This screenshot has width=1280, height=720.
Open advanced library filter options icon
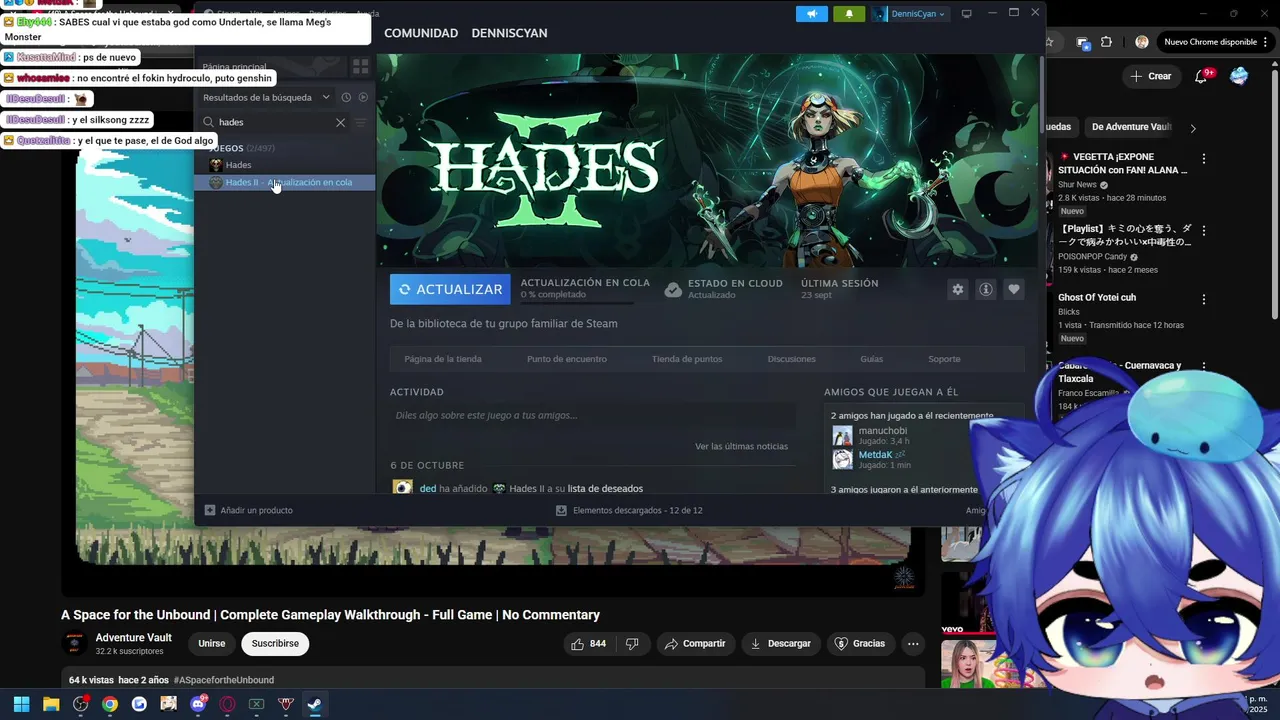(361, 122)
